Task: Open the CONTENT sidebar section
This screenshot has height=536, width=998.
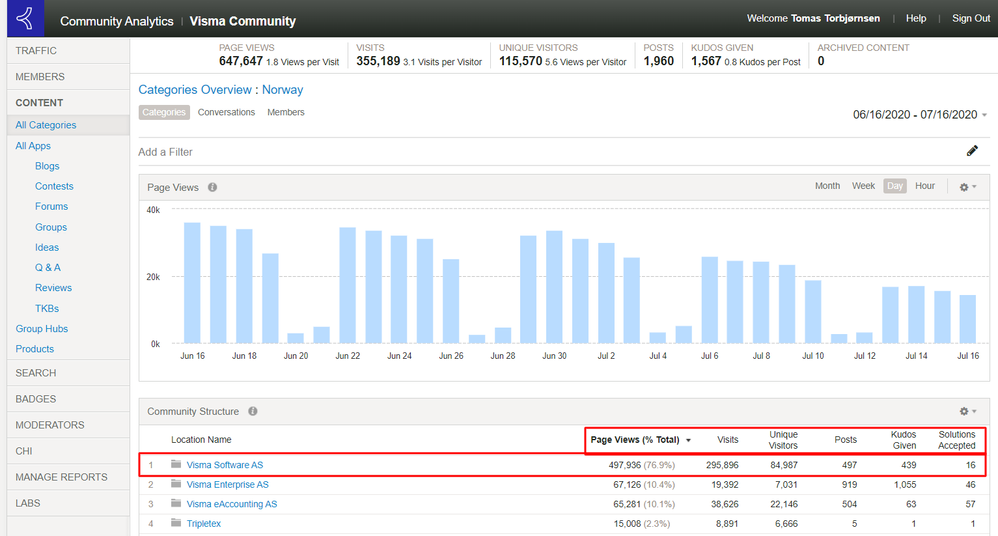Action: [68, 102]
